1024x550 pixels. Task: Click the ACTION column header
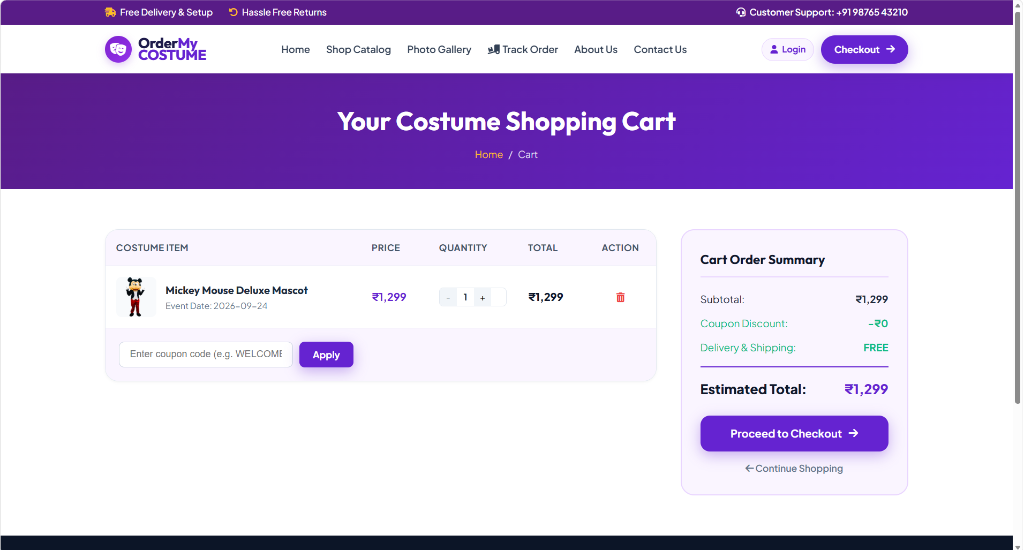pos(620,248)
